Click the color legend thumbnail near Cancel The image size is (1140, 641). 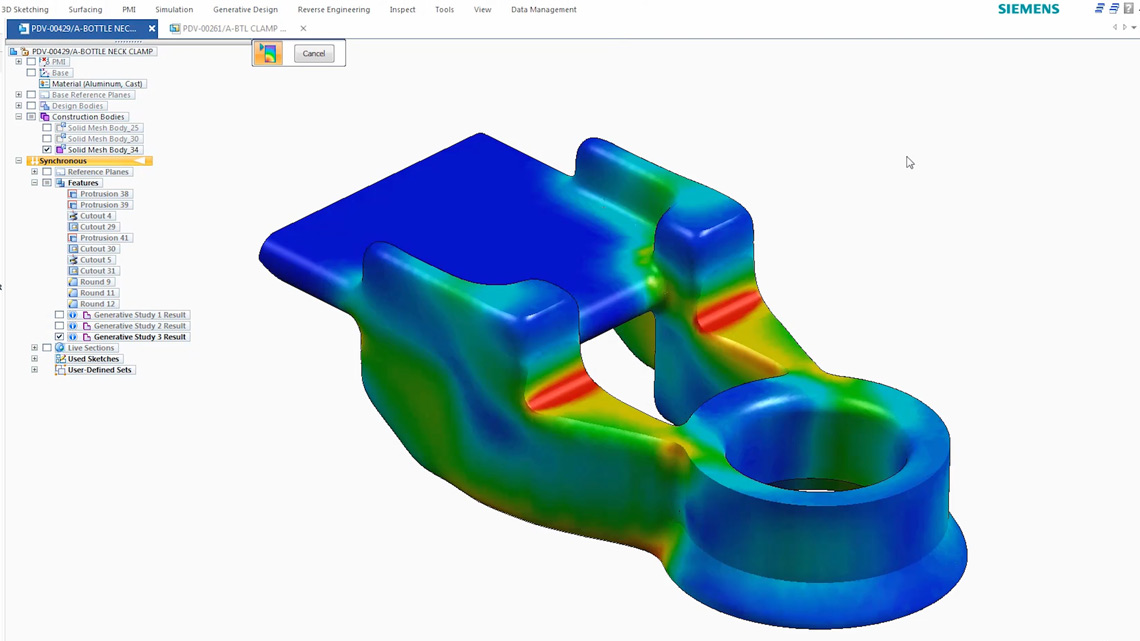(266, 53)
